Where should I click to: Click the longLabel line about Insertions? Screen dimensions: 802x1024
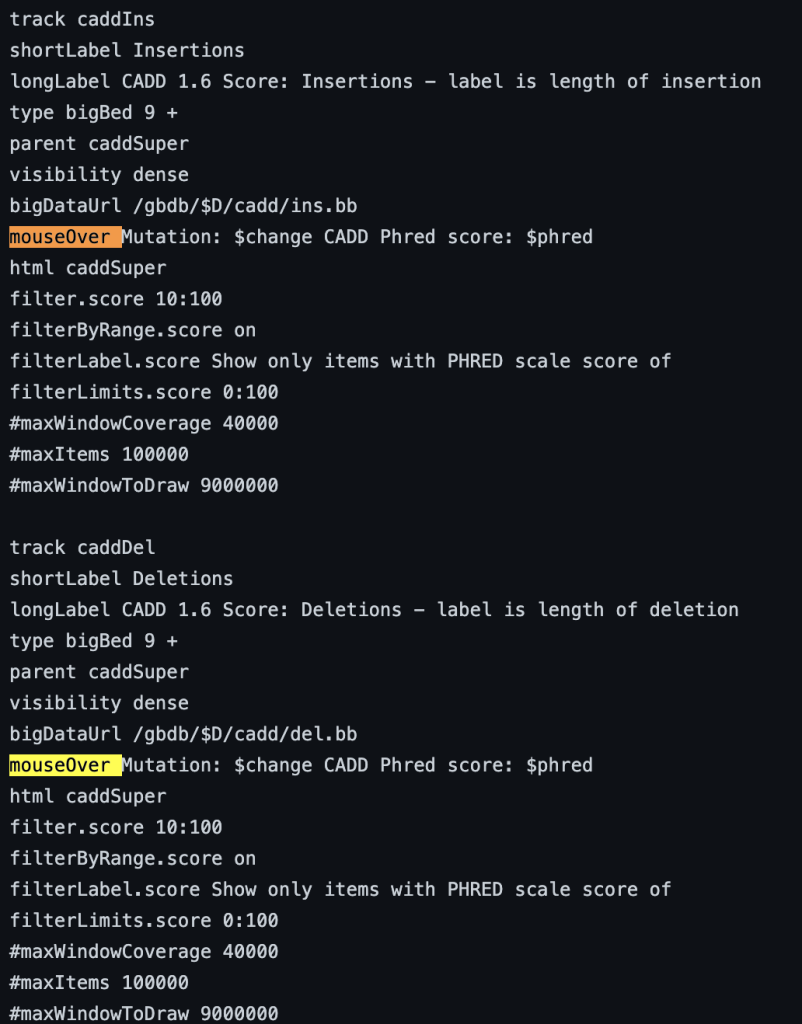point(385,82)
